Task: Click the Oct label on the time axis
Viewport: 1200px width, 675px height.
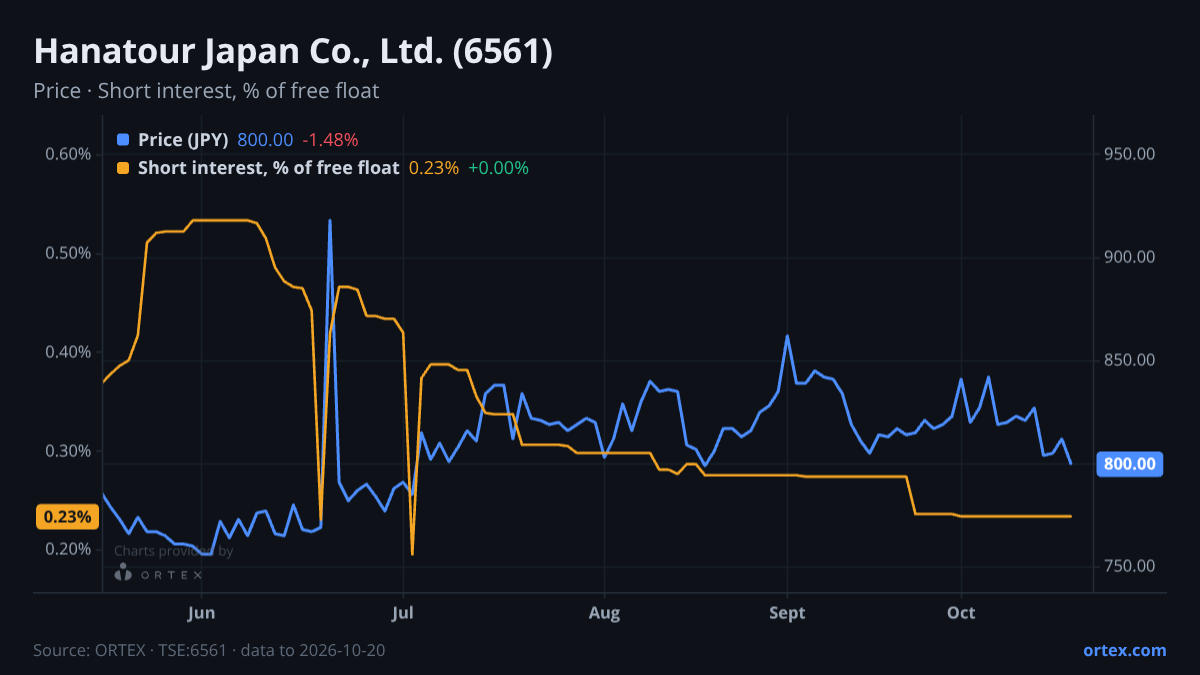Action: tap(961, 612)
